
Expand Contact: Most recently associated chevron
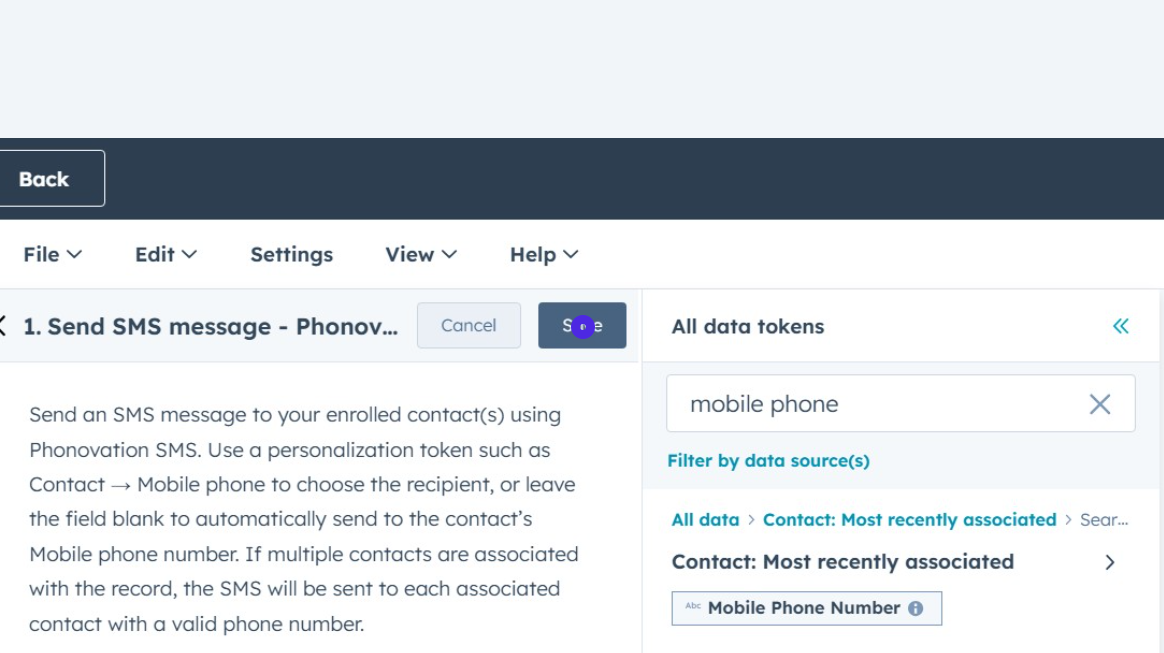pyautogui.click(x=1109, y=562)
